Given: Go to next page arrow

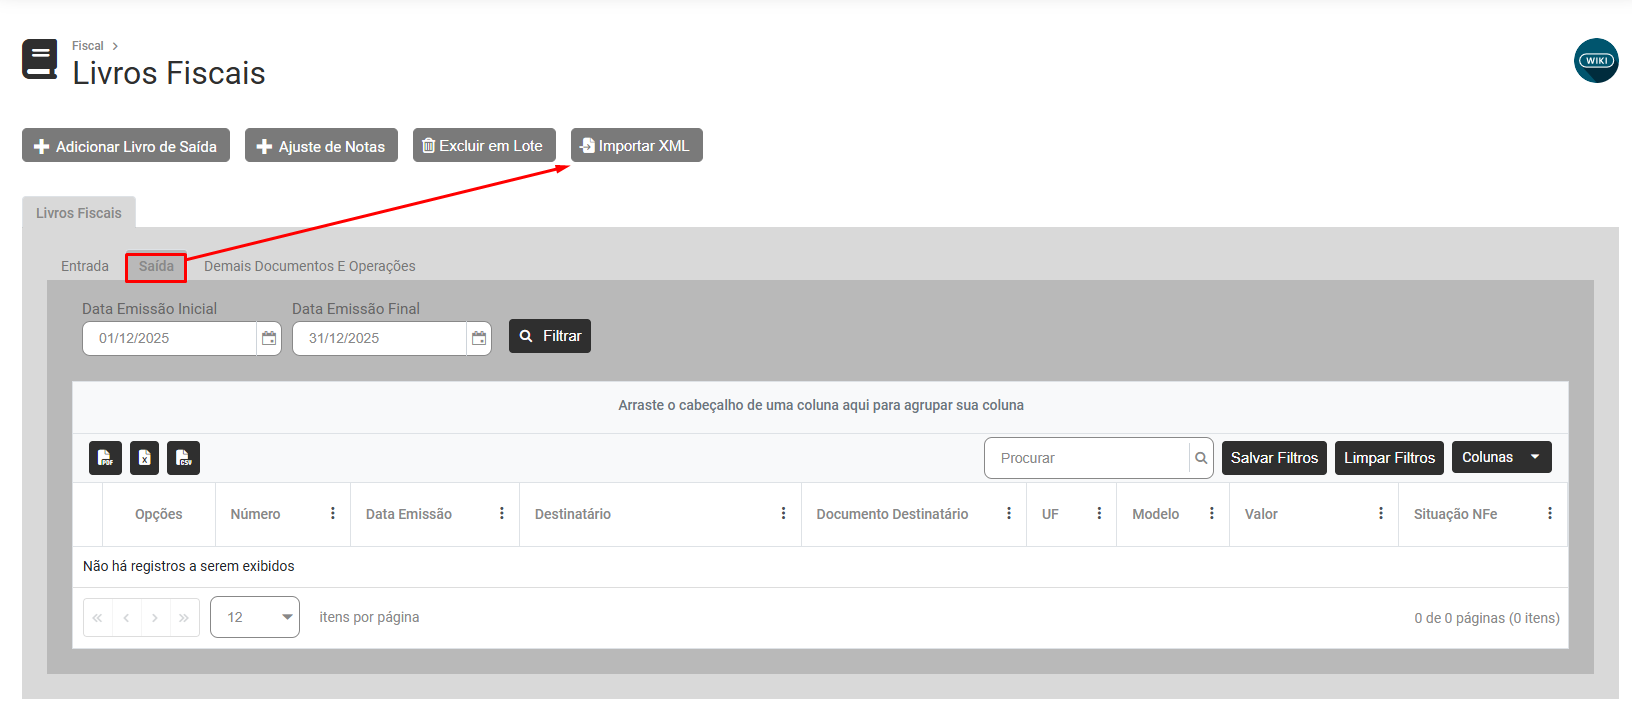Looking at the screenshot, I should pyautogui.click(x=156, y=618).
